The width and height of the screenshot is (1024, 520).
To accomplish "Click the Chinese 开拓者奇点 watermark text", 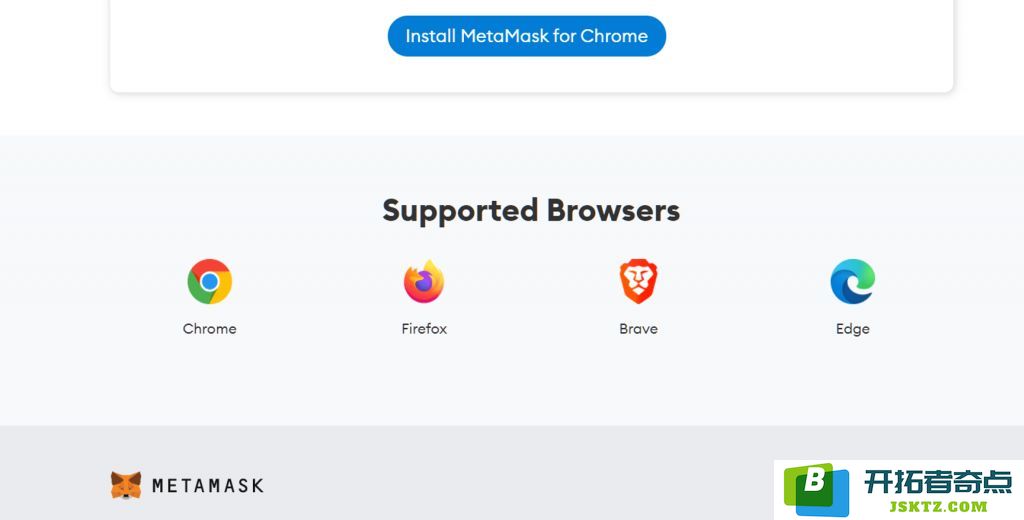I will (938, 482).
